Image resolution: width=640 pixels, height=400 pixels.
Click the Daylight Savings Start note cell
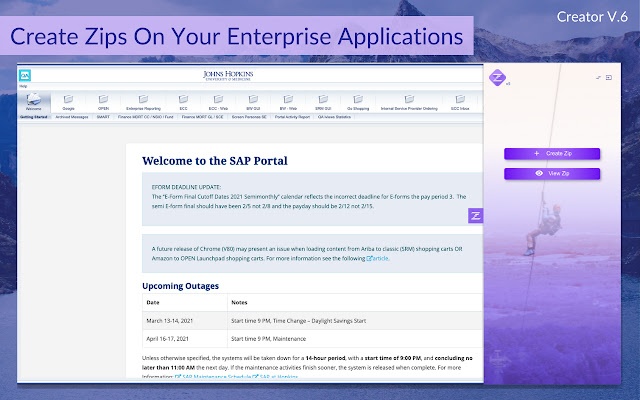click(355, 321)
